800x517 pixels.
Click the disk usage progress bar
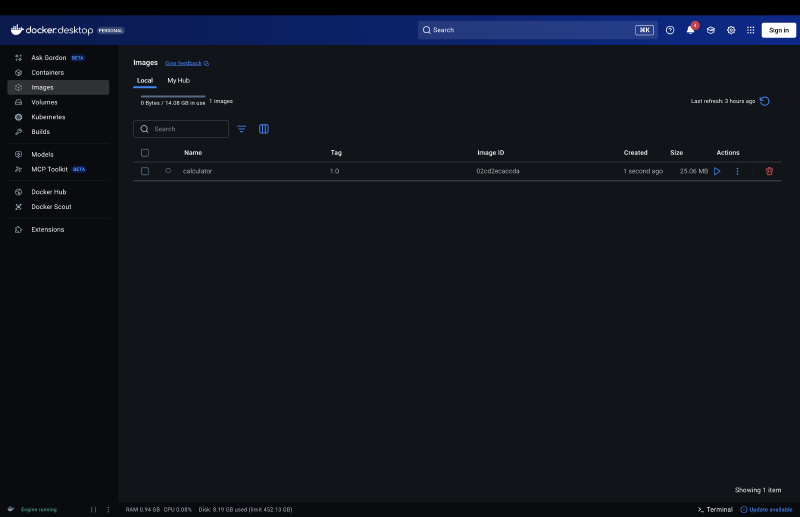click(x=173, y=96)
